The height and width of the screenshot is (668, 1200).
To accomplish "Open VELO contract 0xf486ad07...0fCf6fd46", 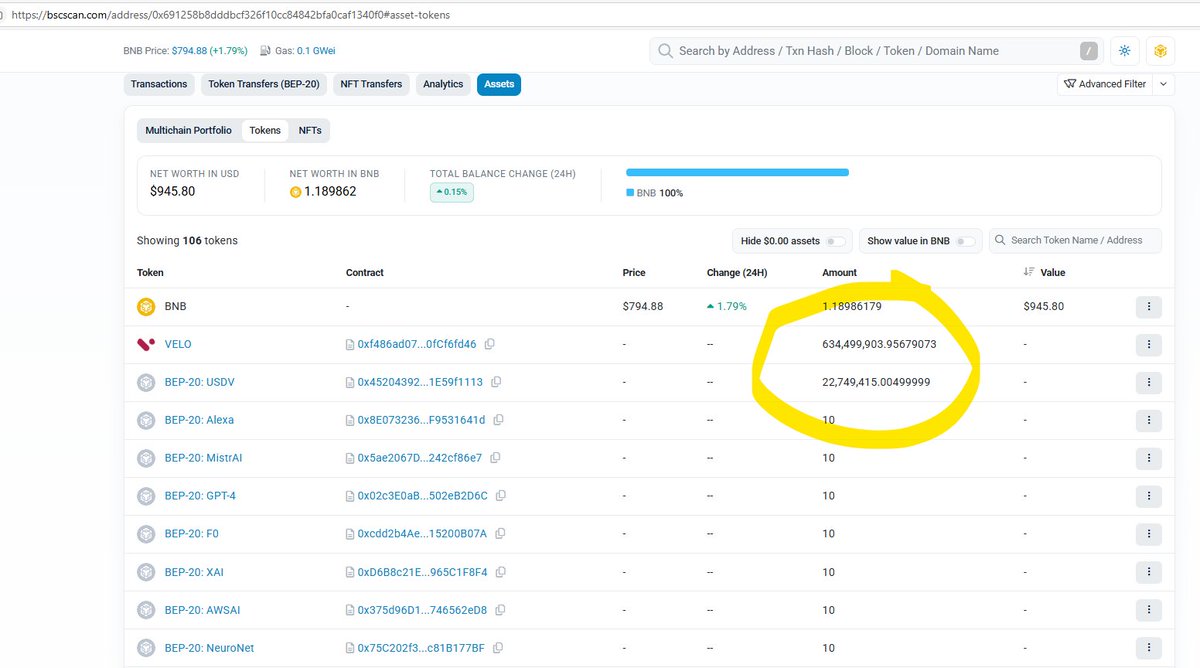I will [x=417, y=344].
